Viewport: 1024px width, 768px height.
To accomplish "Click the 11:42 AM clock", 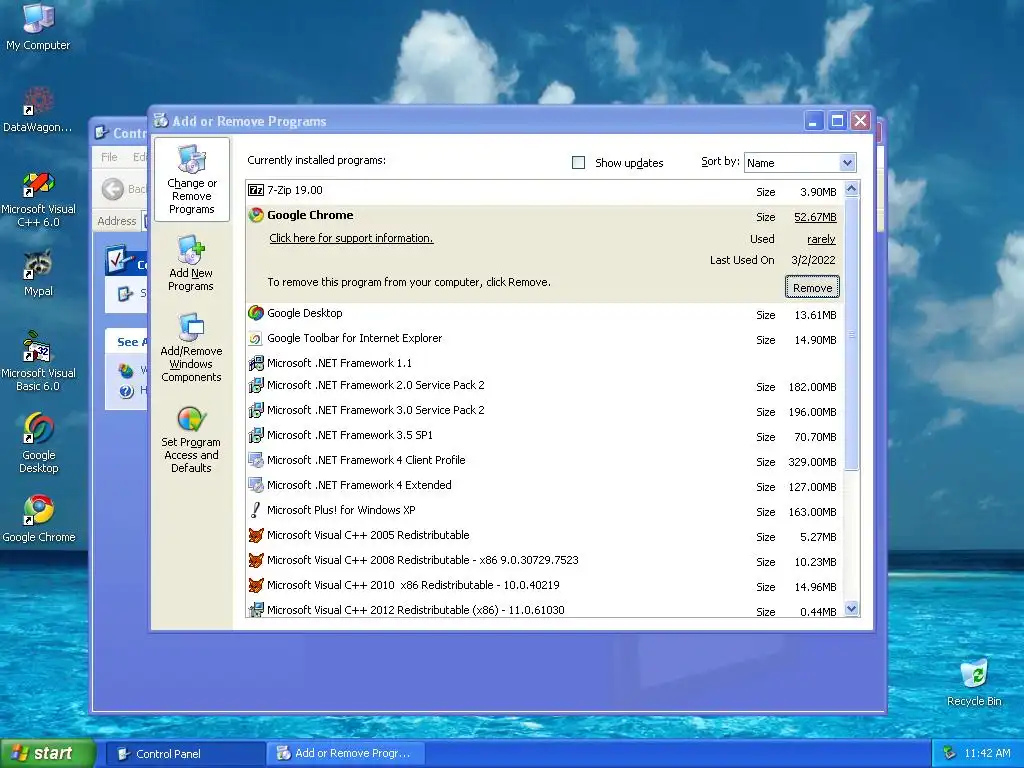I will coord(987,754).
